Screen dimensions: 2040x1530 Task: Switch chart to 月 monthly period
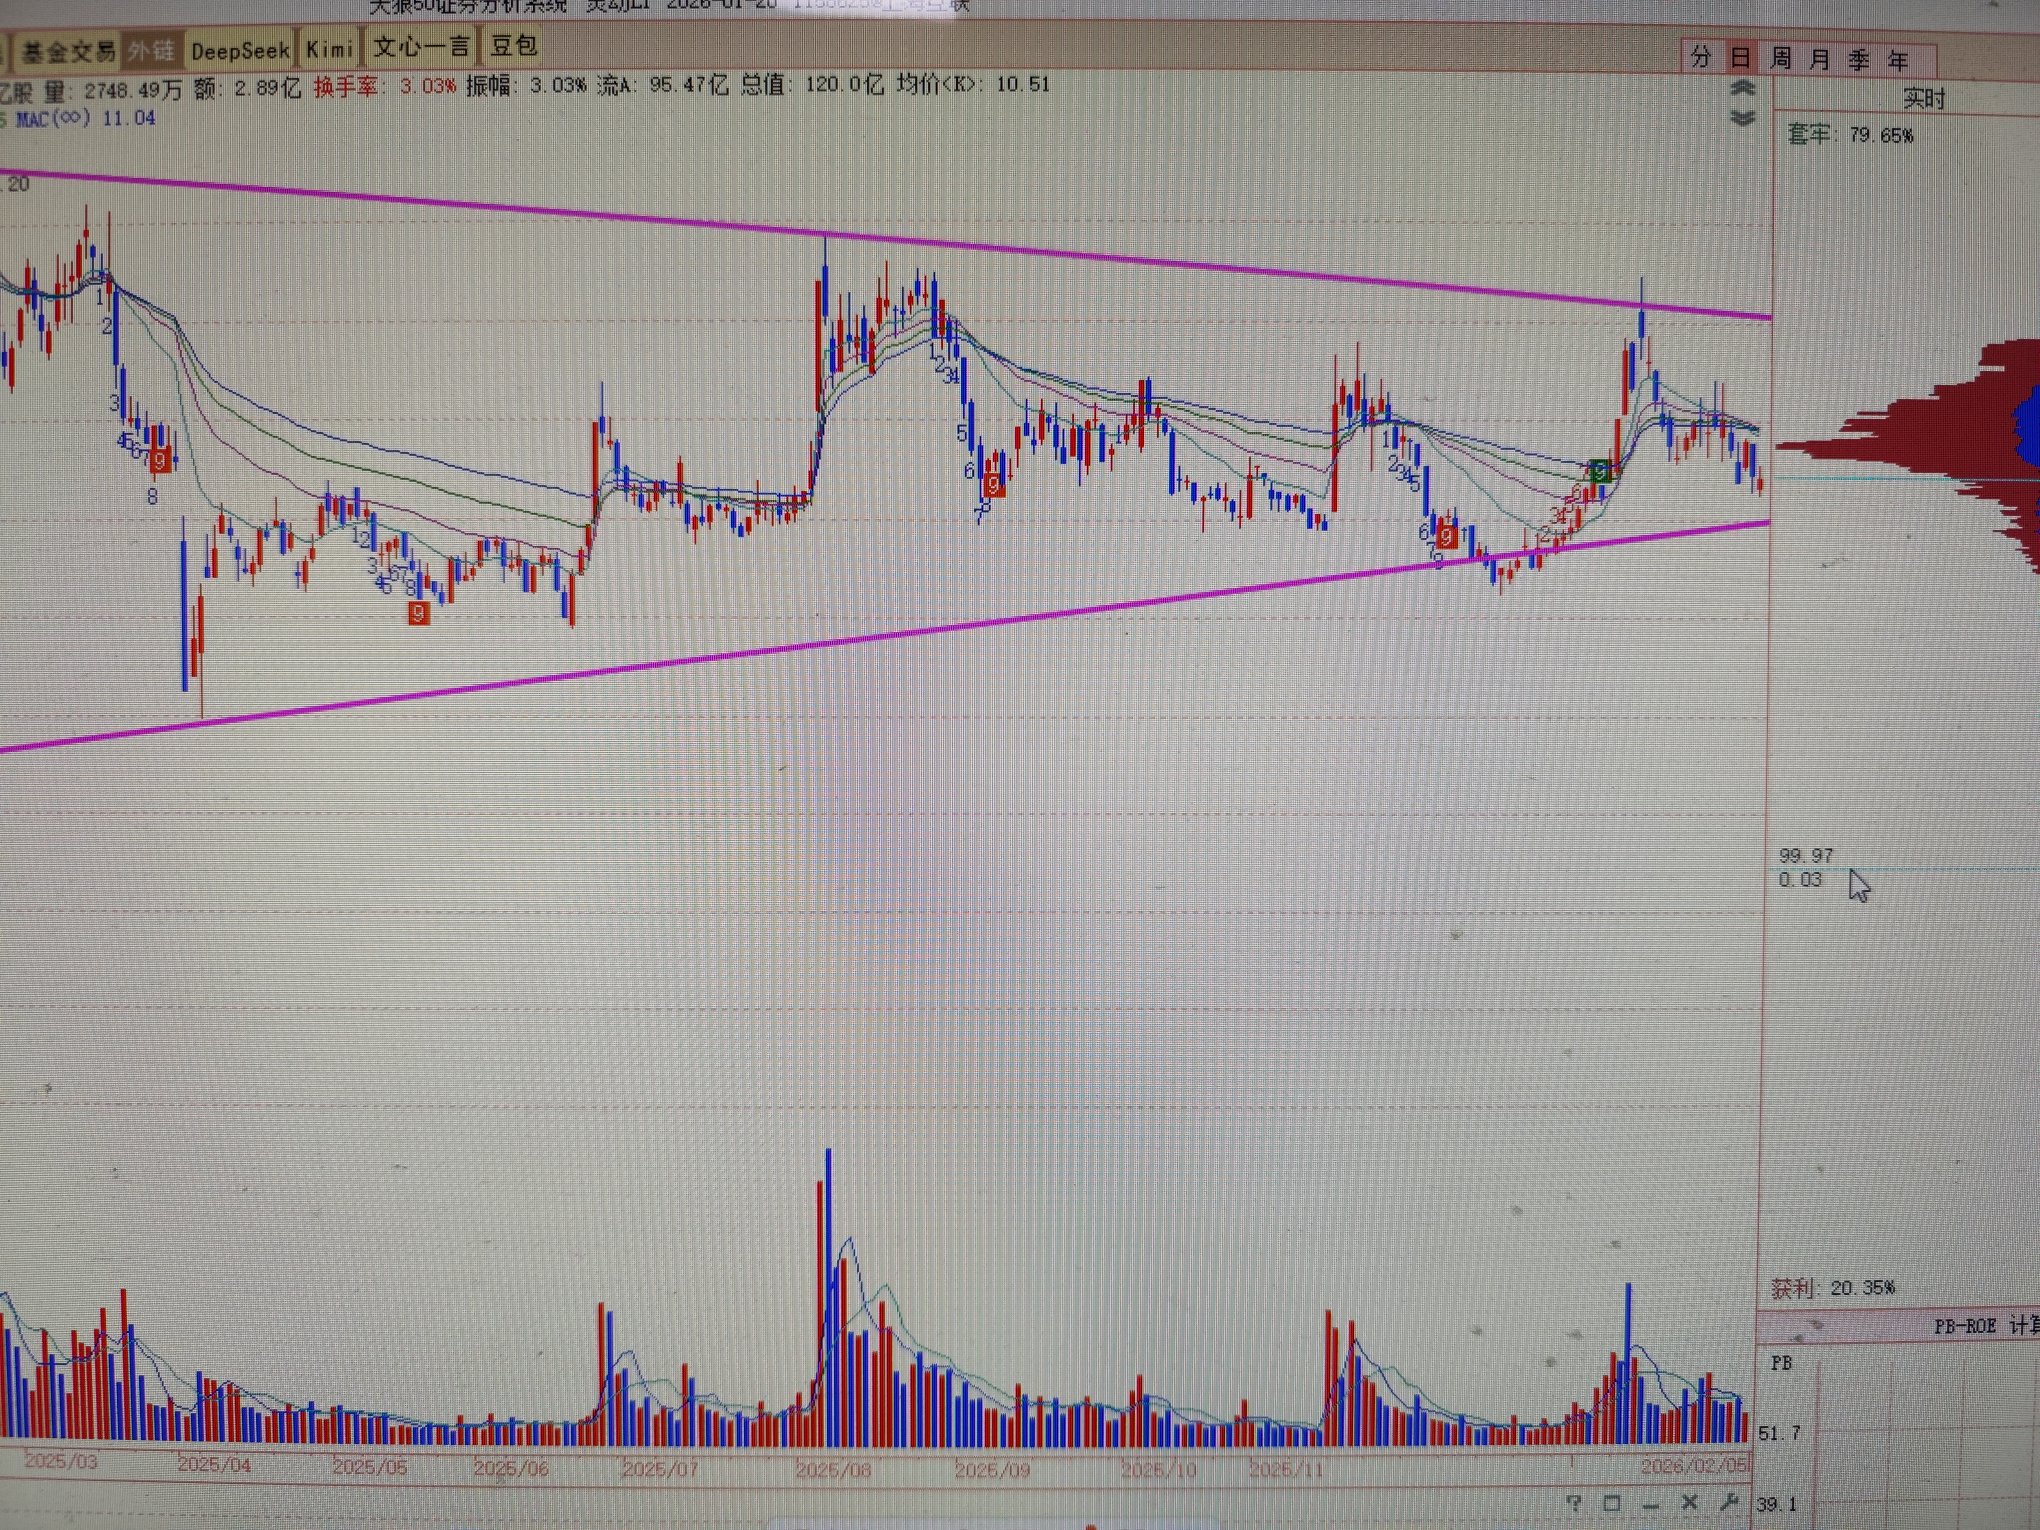point(1820,59)
